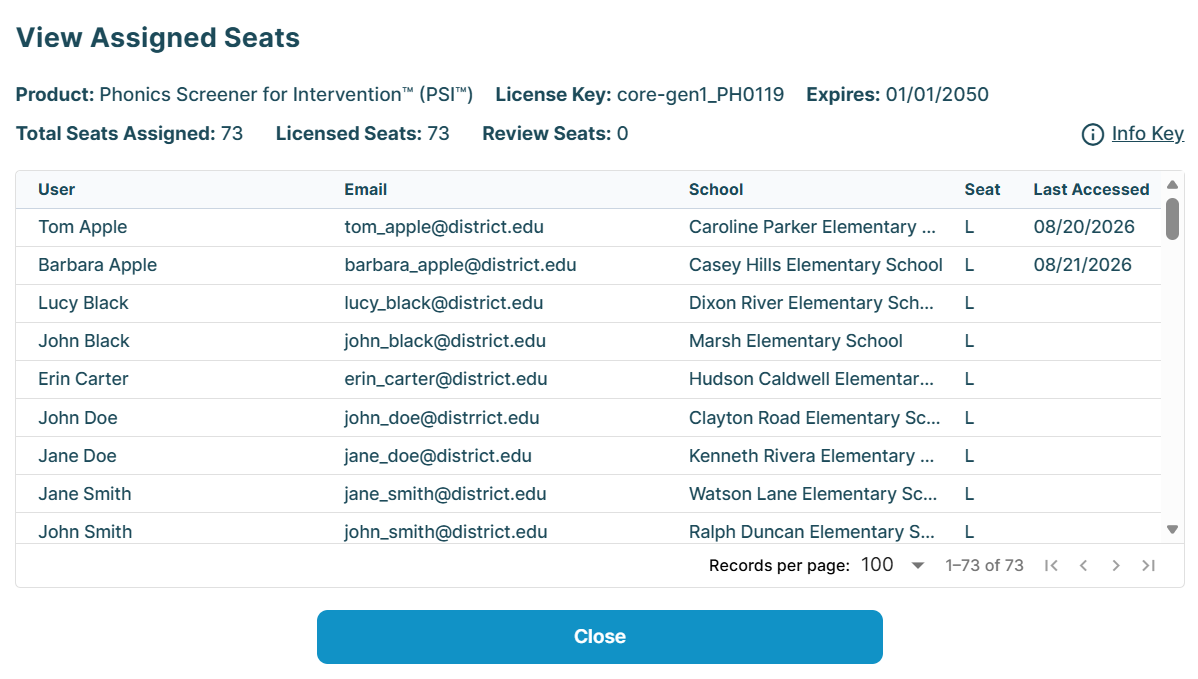Go to next page of records
1198x679 pixels.
click(1115, 565)
